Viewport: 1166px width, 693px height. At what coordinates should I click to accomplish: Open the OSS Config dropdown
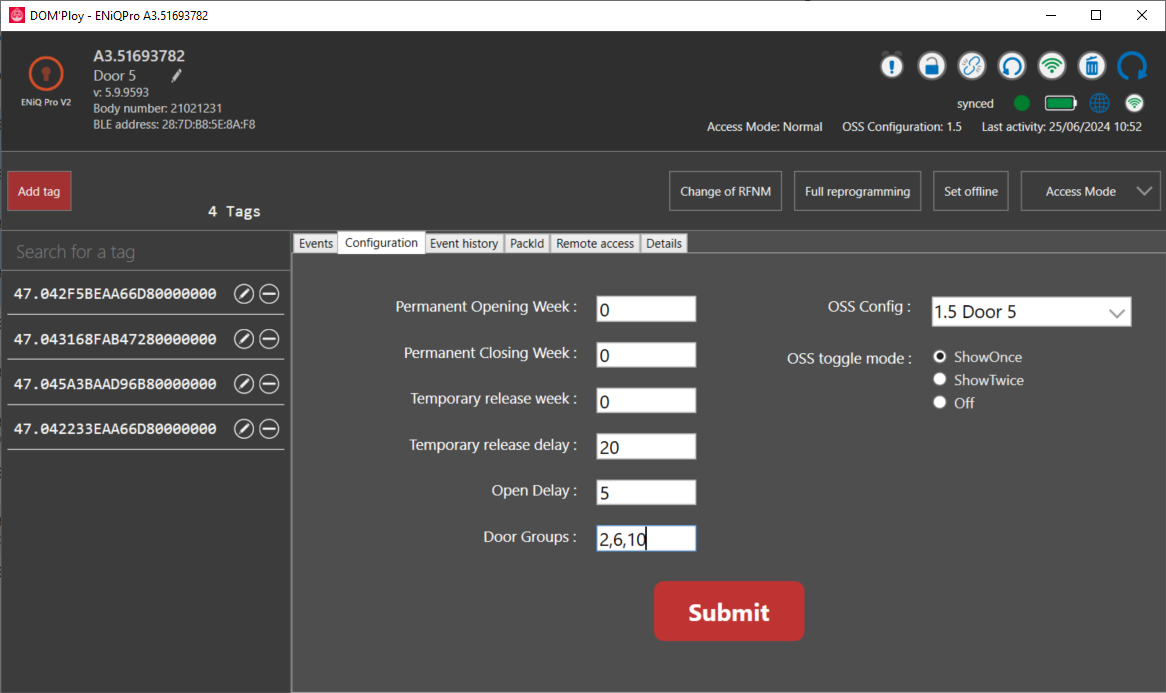pos(1031,312)
